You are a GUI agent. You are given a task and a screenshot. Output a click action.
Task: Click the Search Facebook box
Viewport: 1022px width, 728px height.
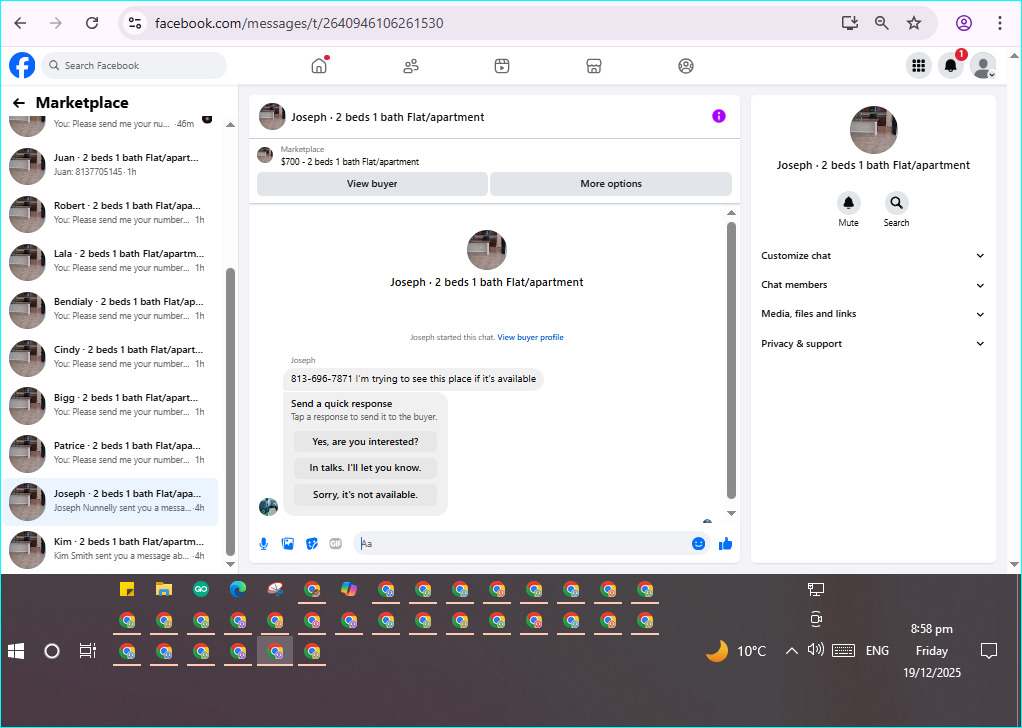(134, 66)
